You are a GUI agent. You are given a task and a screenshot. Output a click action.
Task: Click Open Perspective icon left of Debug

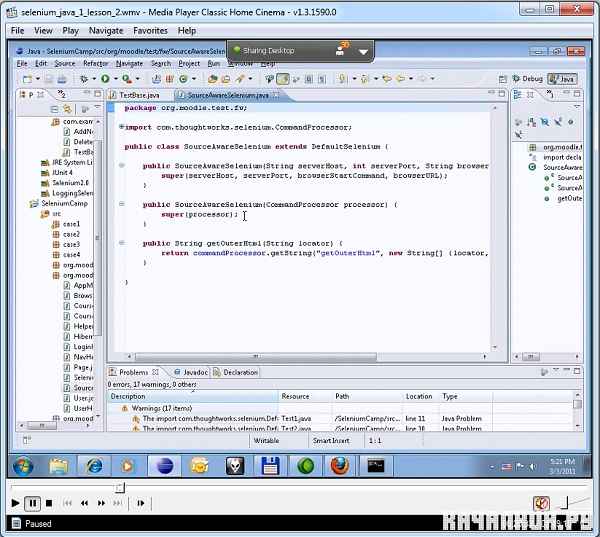click(502, 79)
